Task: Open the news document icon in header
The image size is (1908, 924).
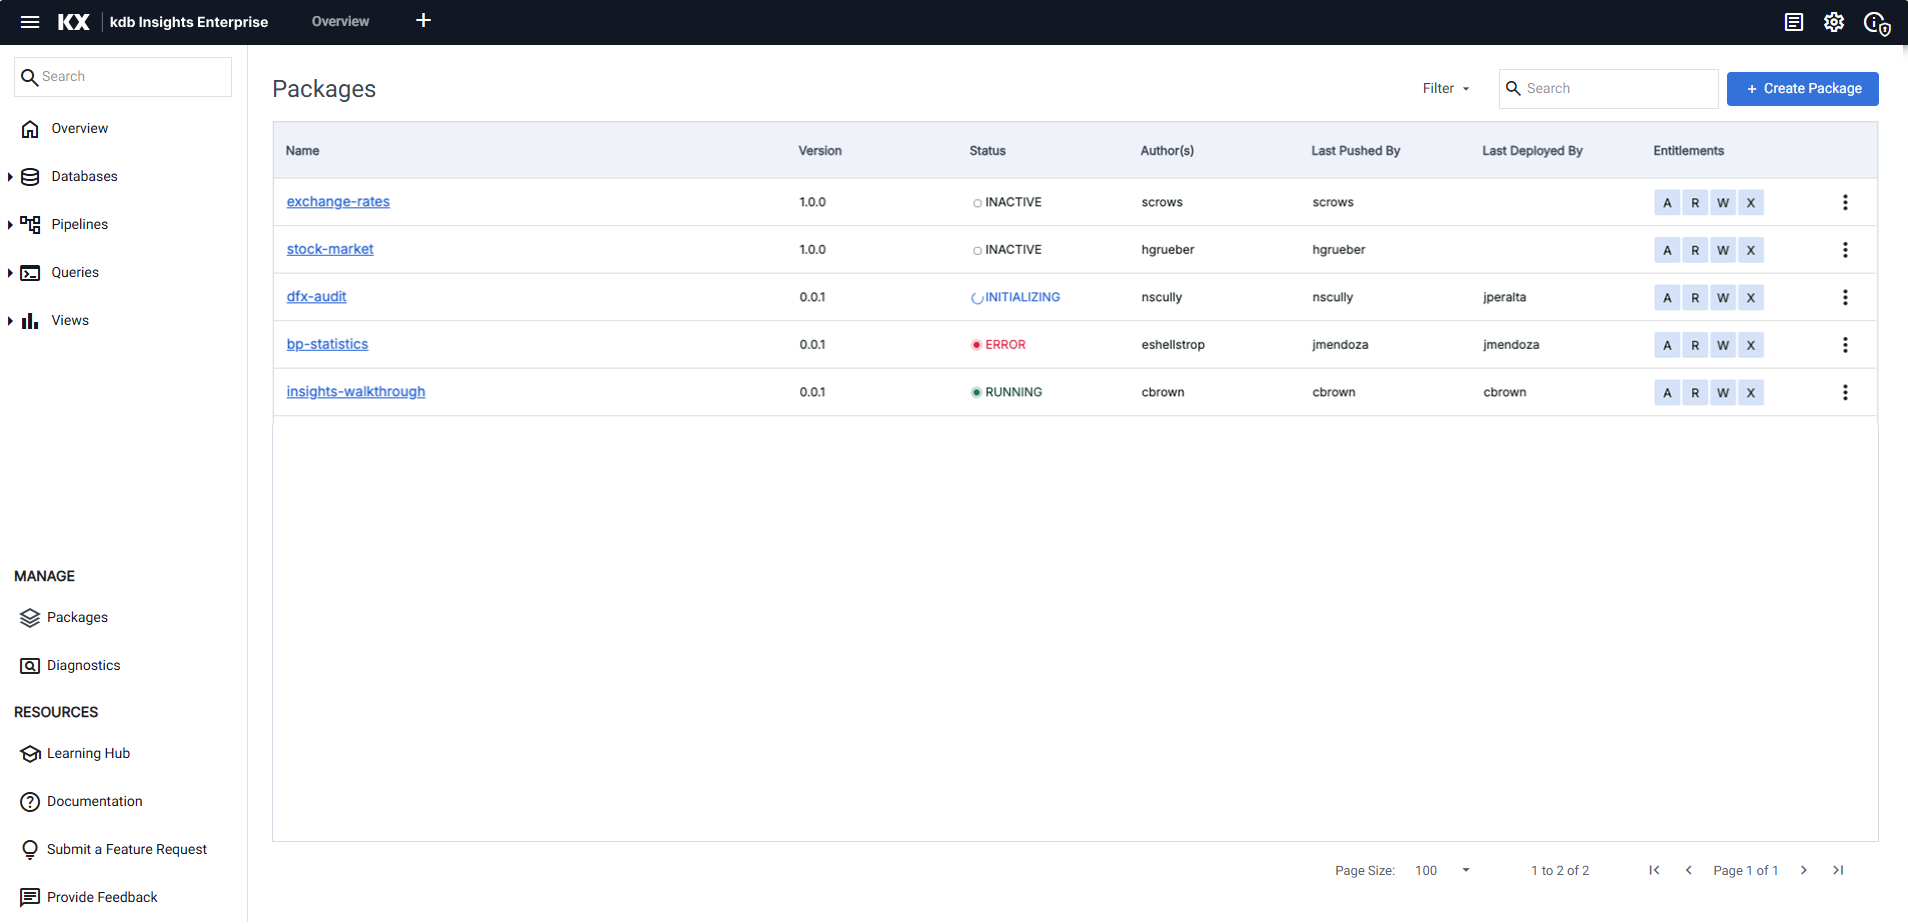Action: coord(1793,22)
